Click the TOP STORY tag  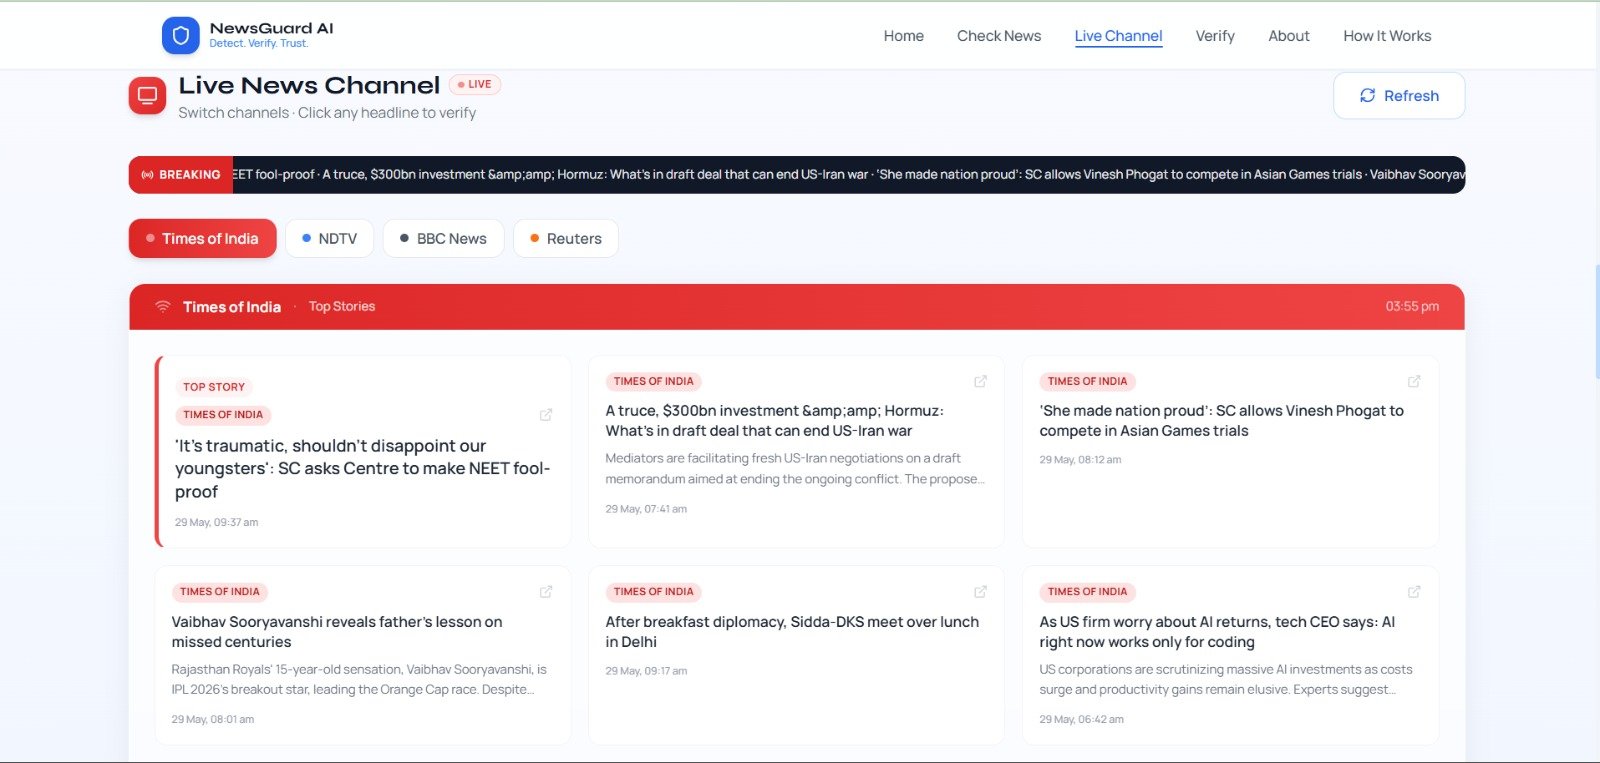click(214, 387)
